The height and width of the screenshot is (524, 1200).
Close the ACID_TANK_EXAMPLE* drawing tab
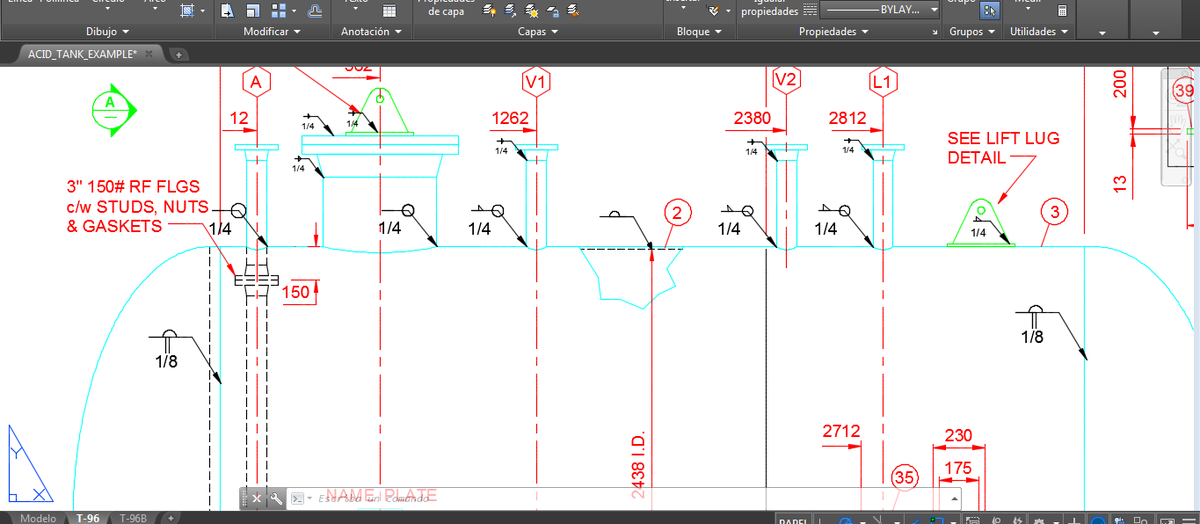(148, 54)
